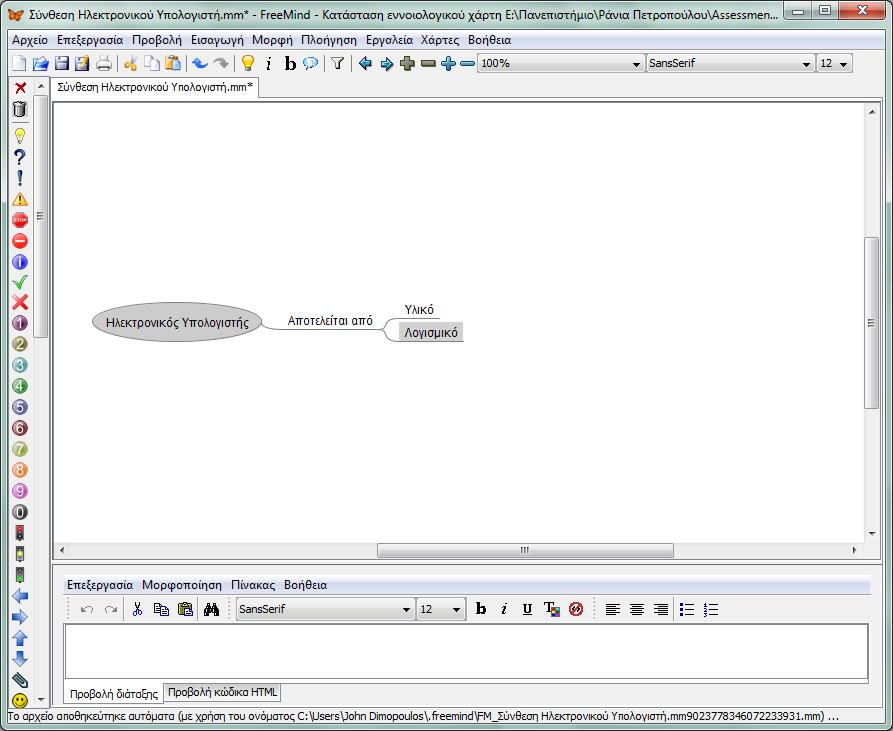Add the smiley face icon to the node
Image resolution: width=893 pixels, height=731 pixels.
pos(20,700)
